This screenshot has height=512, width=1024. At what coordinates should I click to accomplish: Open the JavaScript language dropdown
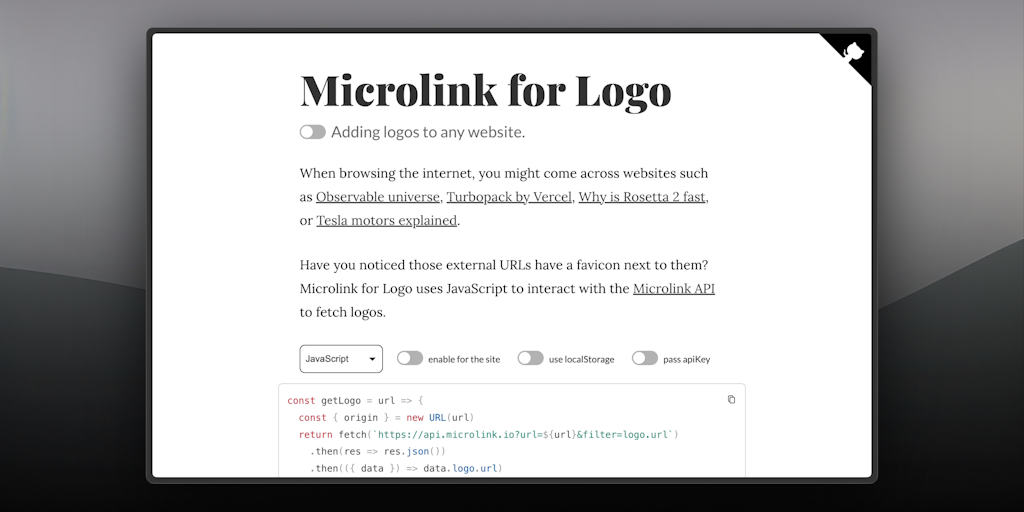point(341,359)
